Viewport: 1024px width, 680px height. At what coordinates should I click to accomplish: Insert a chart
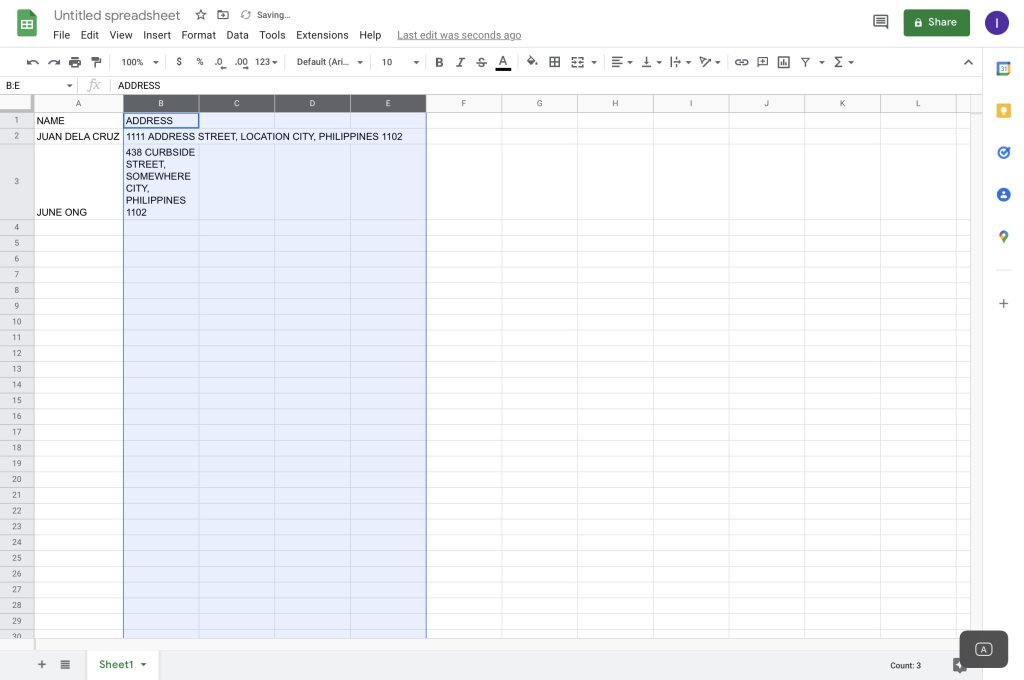[x=784, y=61]
